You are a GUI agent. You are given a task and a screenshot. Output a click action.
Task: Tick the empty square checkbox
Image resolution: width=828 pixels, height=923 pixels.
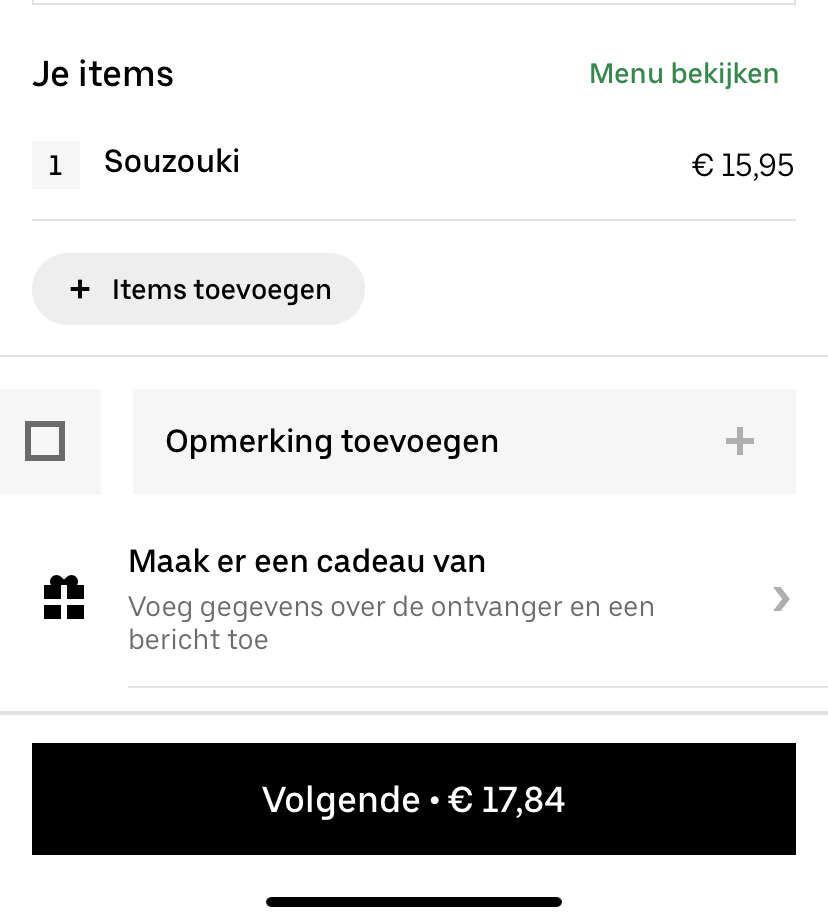[45, 441]
